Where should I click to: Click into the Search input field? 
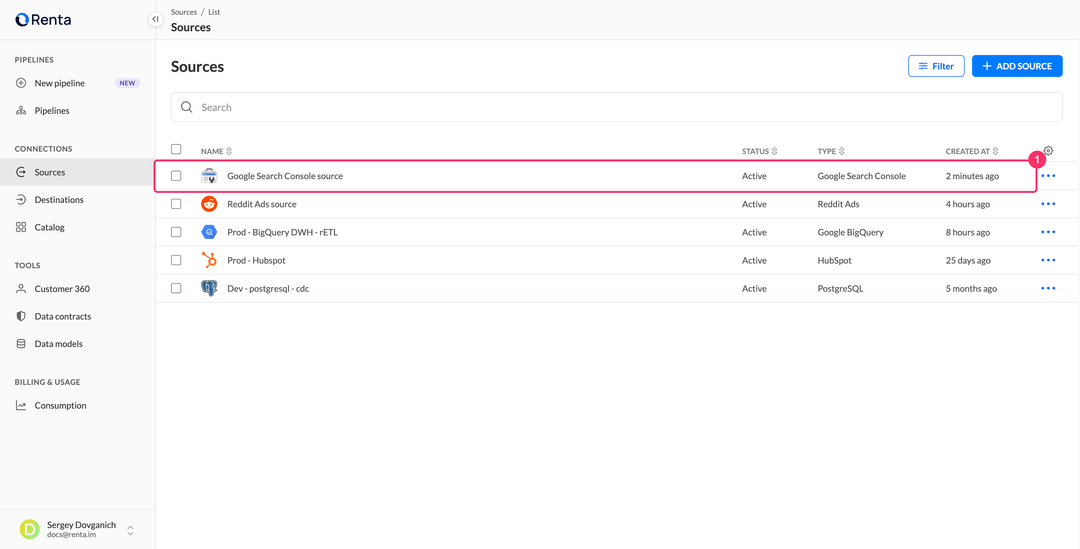pos(616,107)
